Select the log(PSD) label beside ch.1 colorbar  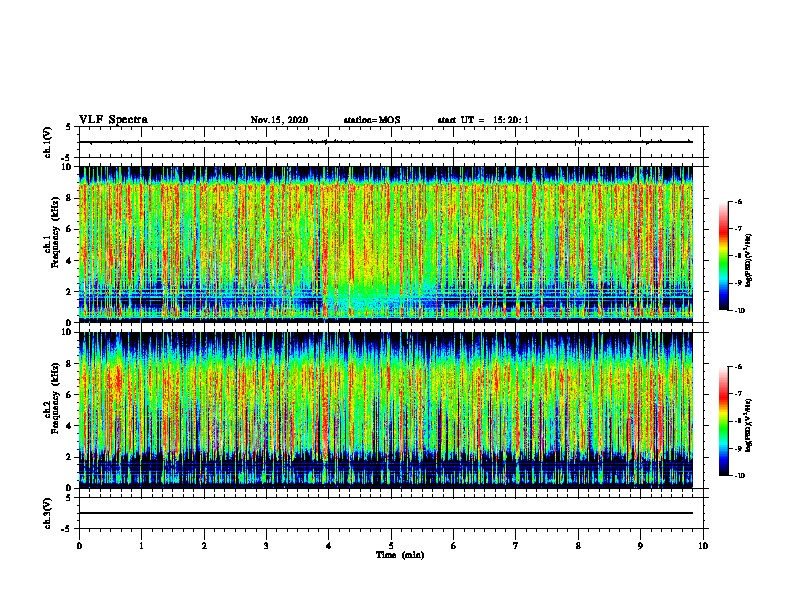(749, 261)
